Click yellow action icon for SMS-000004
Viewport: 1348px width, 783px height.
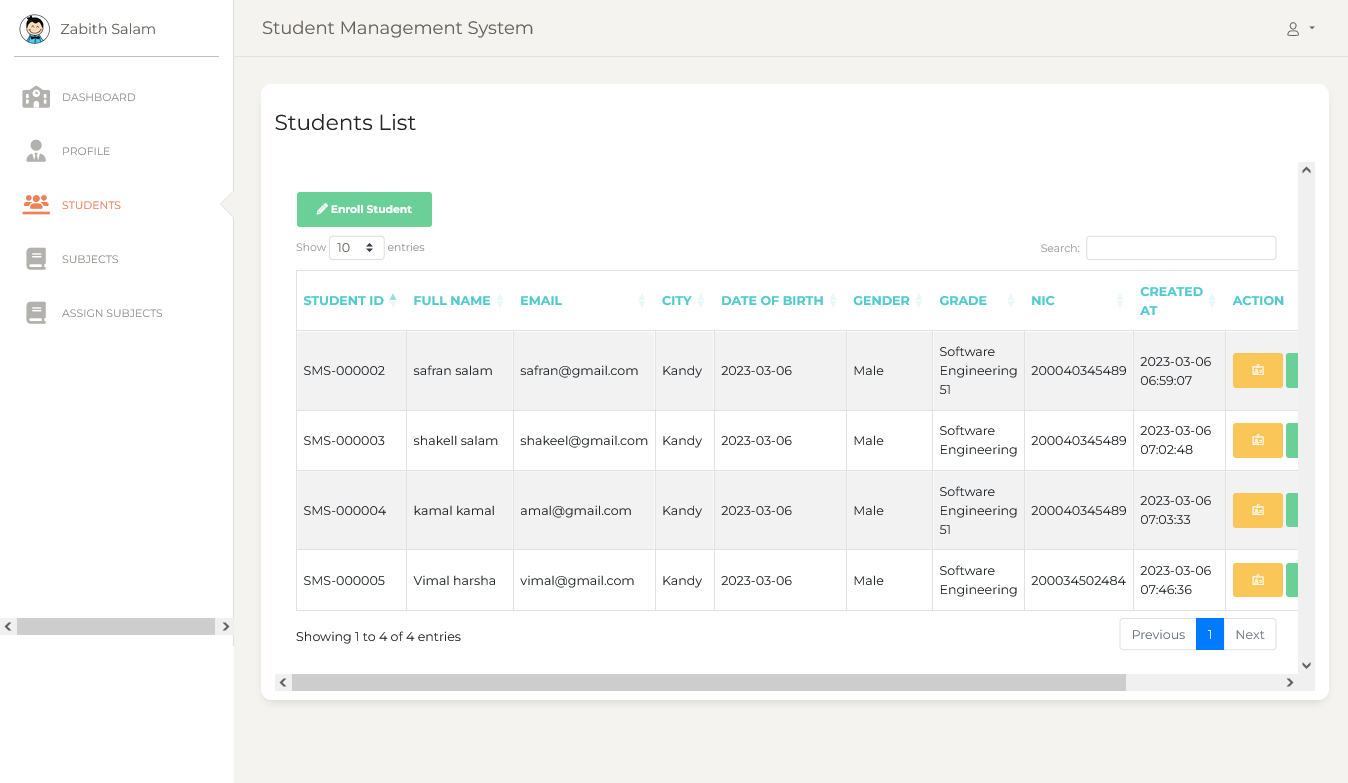1258,510
